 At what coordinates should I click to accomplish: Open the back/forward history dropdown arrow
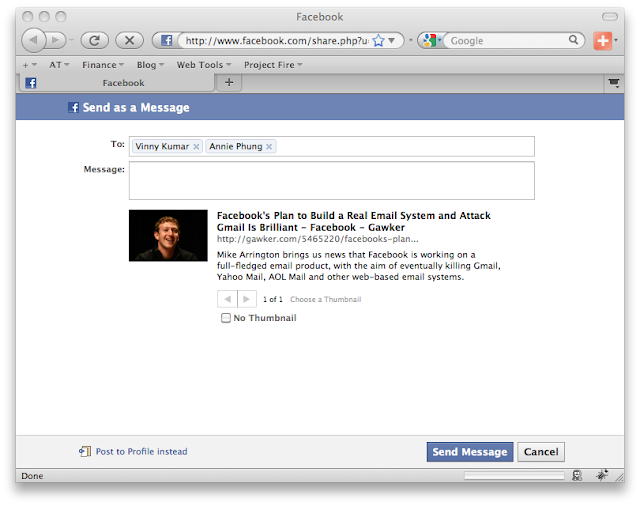coord(71,40)
